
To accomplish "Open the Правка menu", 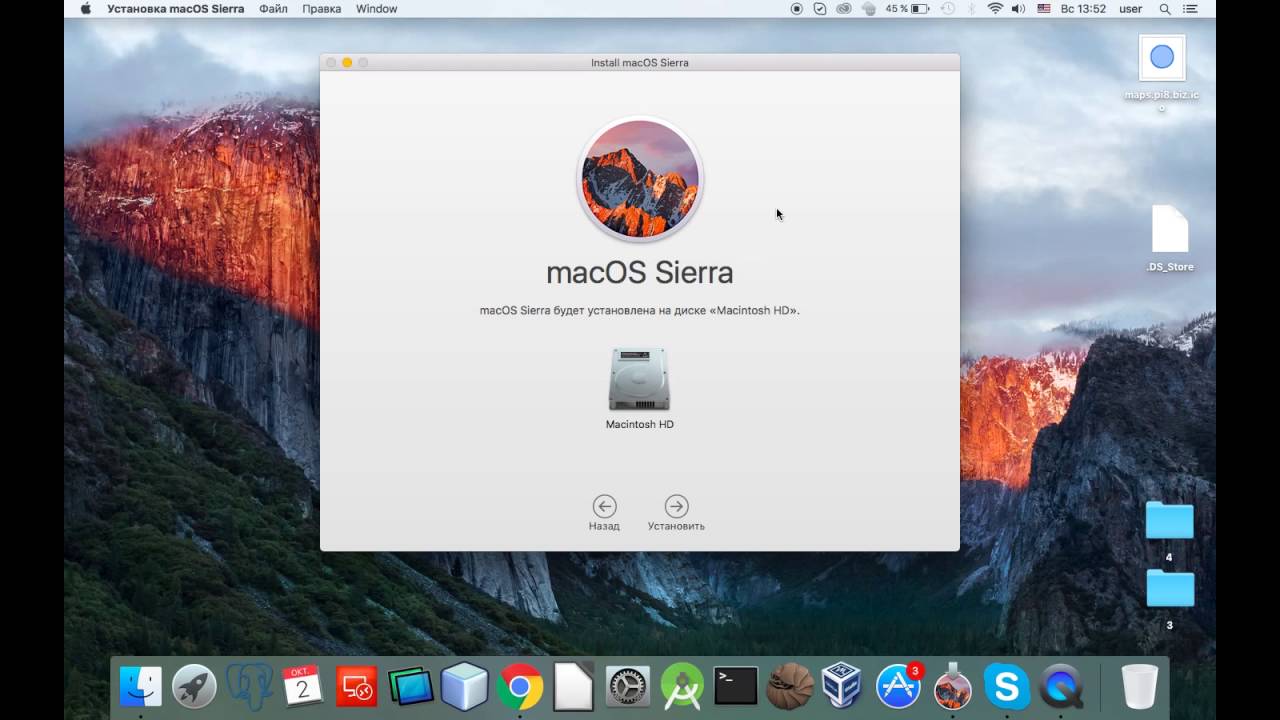I will click(321, 9).
